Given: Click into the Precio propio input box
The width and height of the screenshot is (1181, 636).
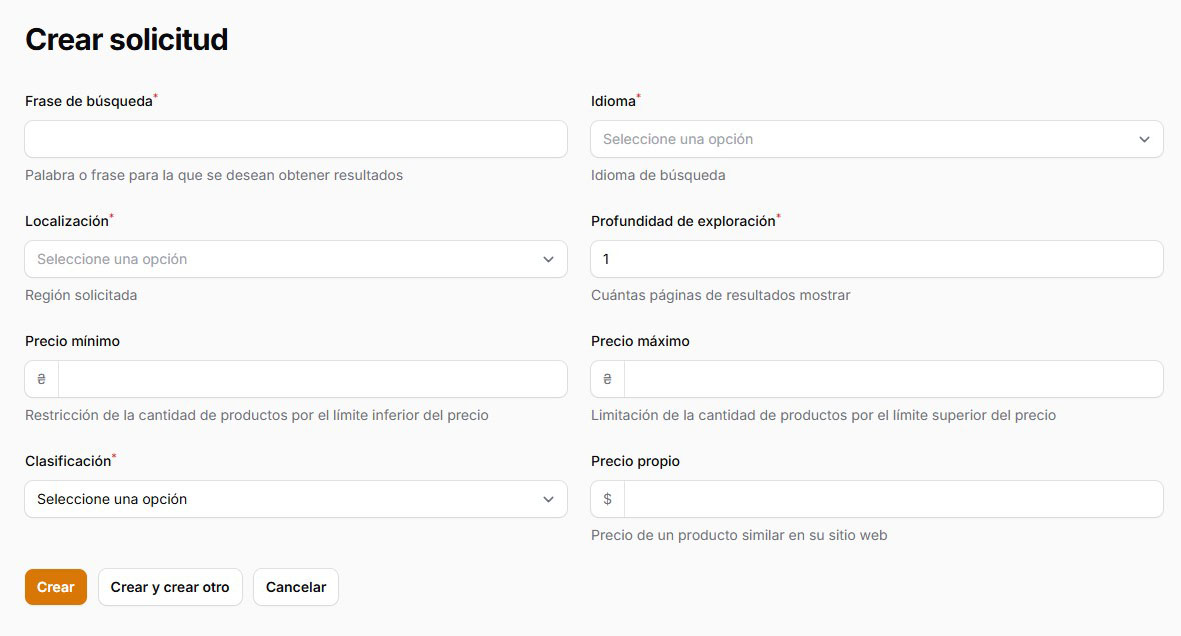Looking at the screenshot, I should point(892,499).
